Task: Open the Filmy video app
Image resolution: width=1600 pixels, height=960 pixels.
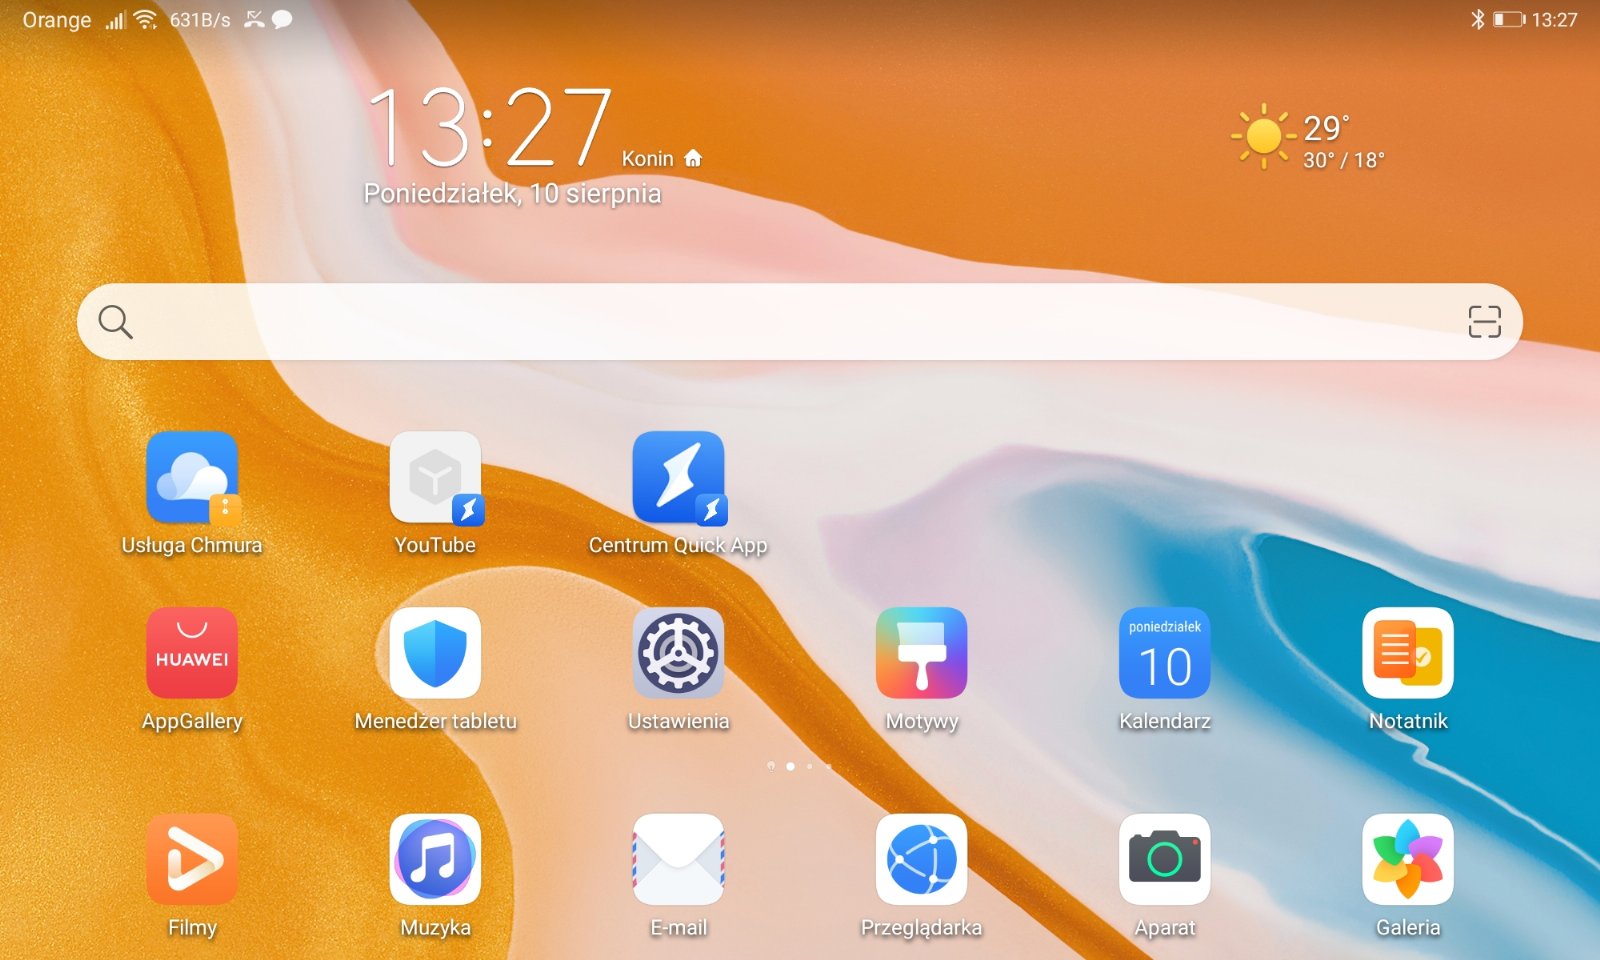Action: pos(192,859)
